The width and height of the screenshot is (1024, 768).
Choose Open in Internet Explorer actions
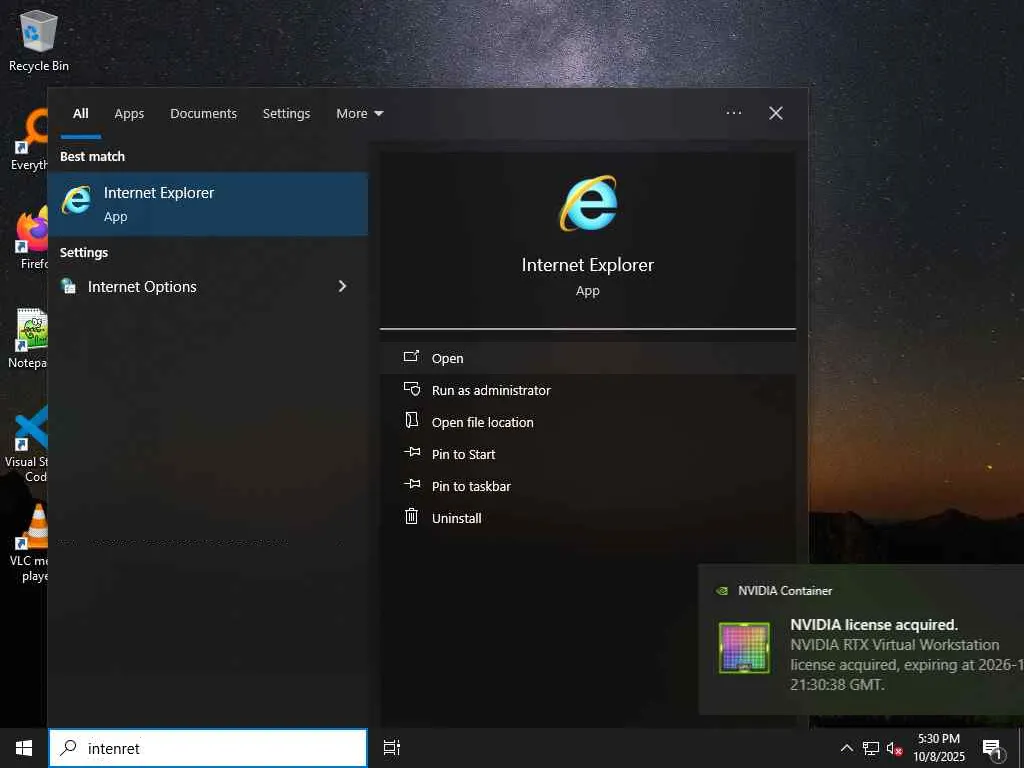coord(588,358)
